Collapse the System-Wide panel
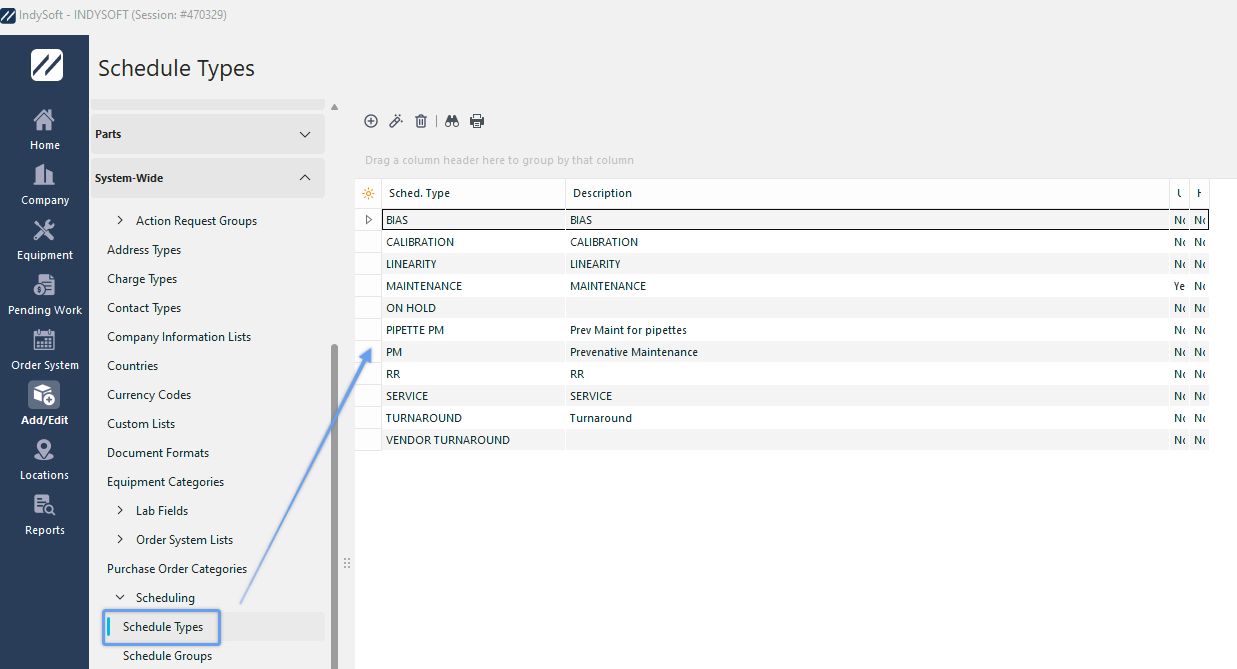This screenshot has width=1237, height=669. [305, 178]
